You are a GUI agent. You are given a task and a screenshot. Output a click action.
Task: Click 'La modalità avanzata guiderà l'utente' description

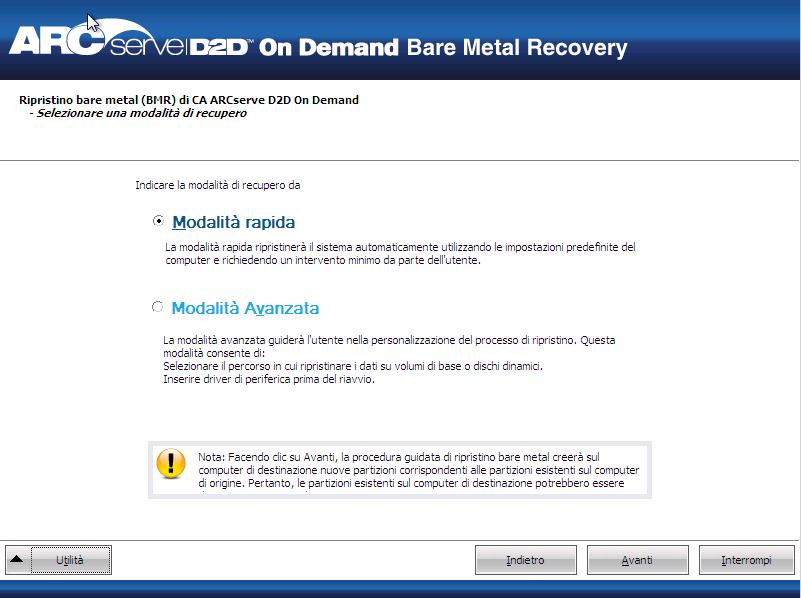click(389, 347)
